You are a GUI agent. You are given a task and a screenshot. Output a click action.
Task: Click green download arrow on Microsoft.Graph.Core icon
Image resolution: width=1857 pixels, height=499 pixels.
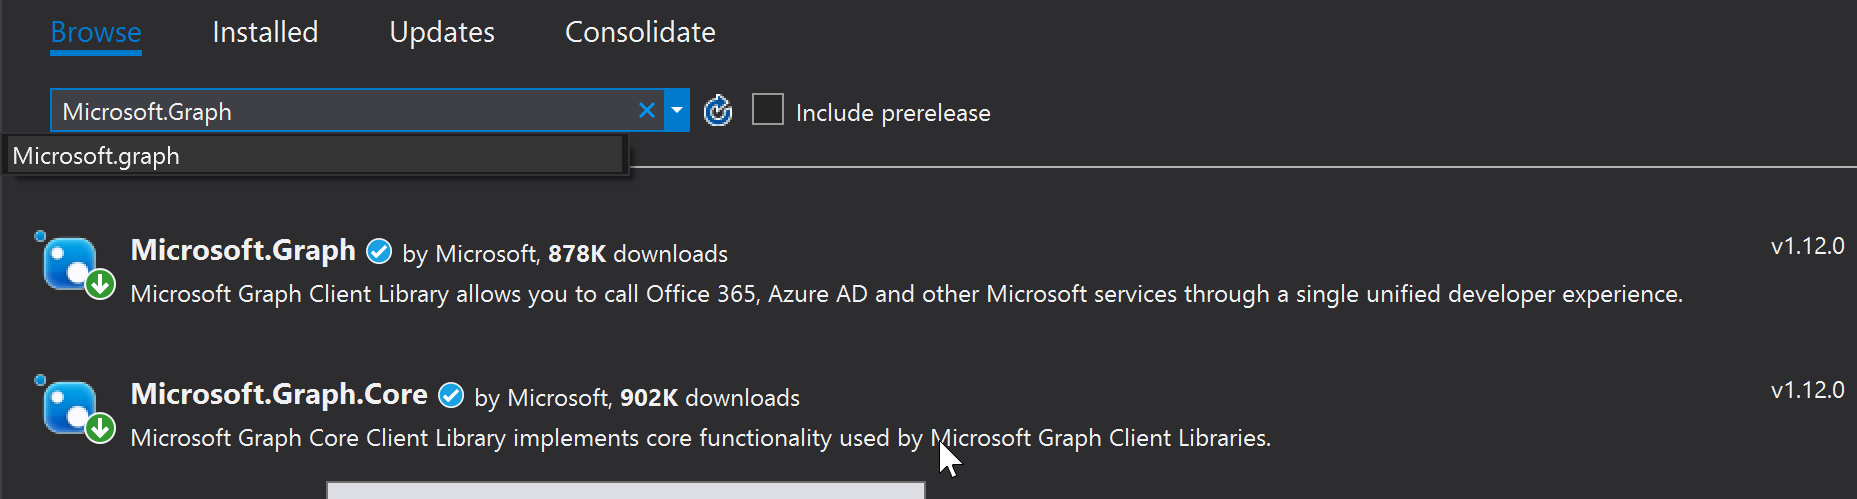coord(100,429)
